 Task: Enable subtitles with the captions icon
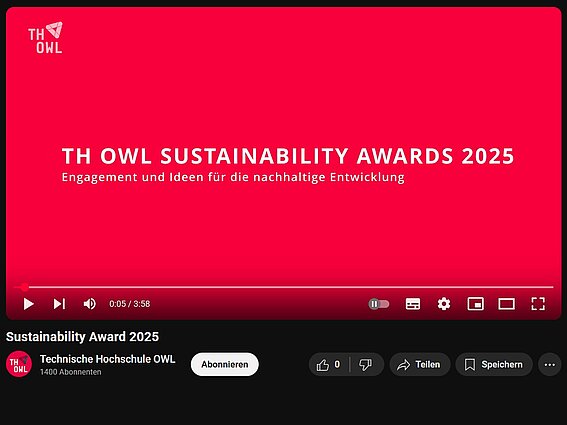413,304
